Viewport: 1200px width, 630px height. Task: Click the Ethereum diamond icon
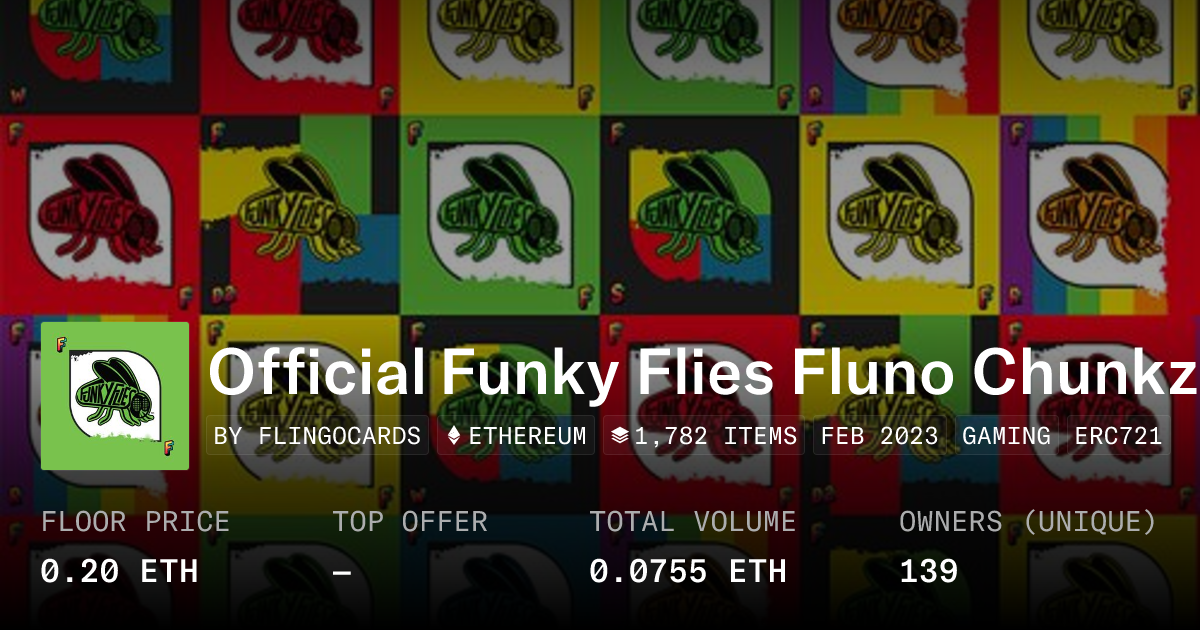pos(454,436)
